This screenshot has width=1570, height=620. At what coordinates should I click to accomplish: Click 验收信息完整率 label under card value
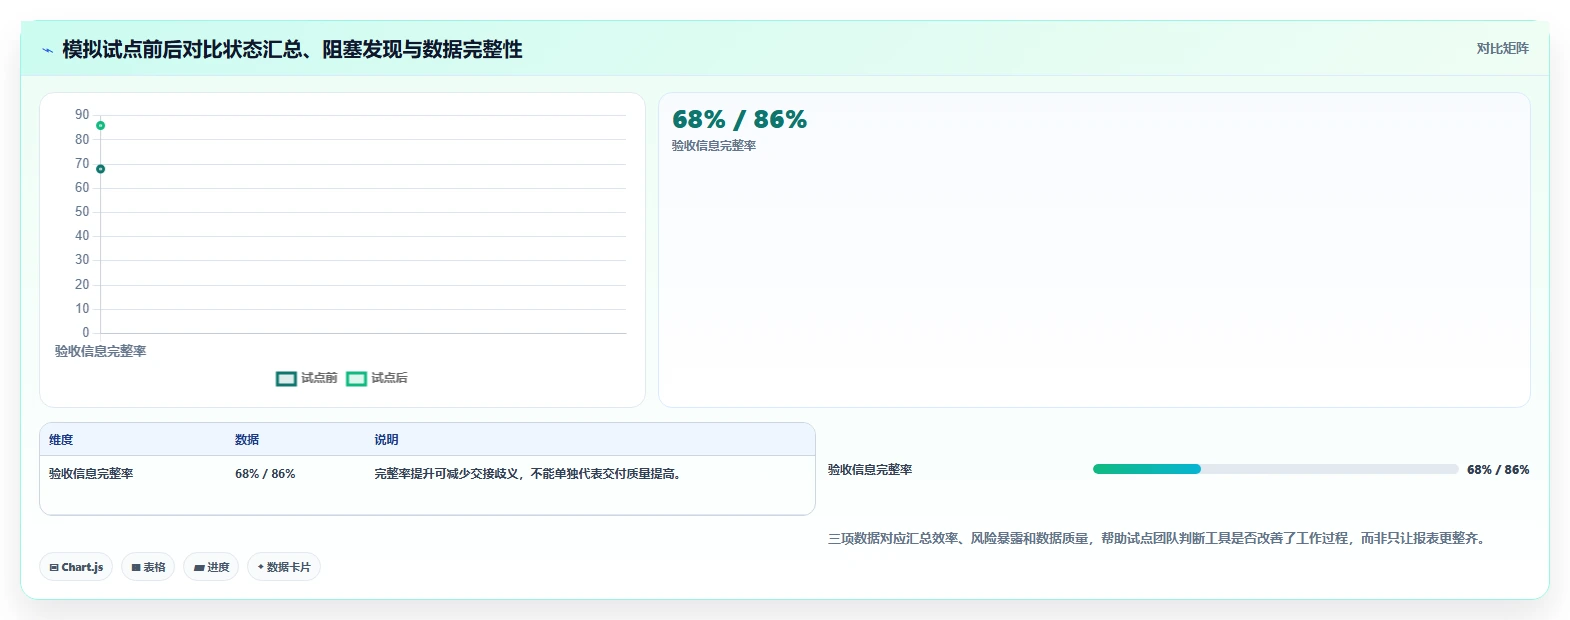714,146
